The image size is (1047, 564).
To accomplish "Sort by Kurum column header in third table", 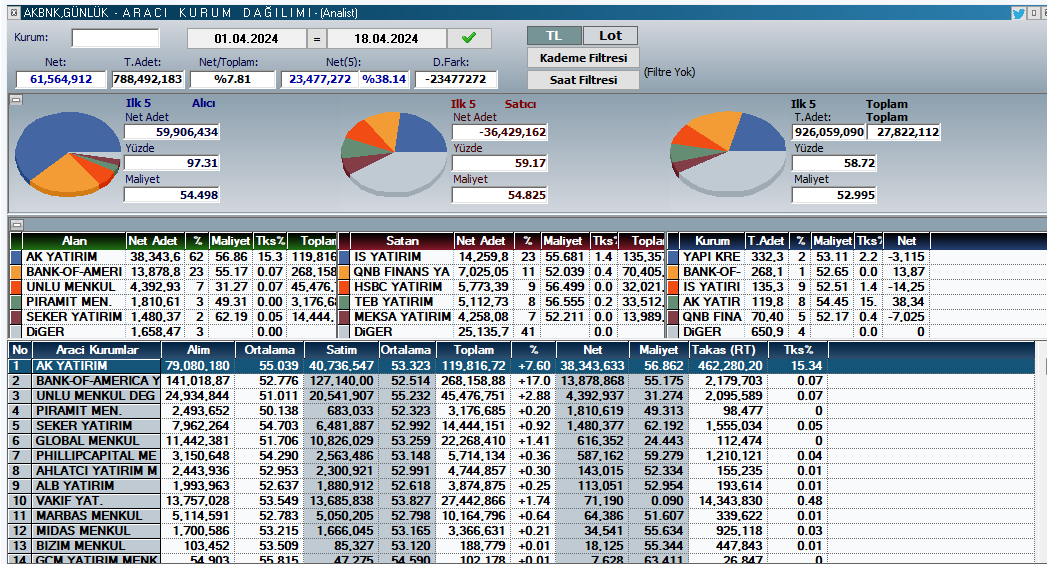I will click(712, 241).
